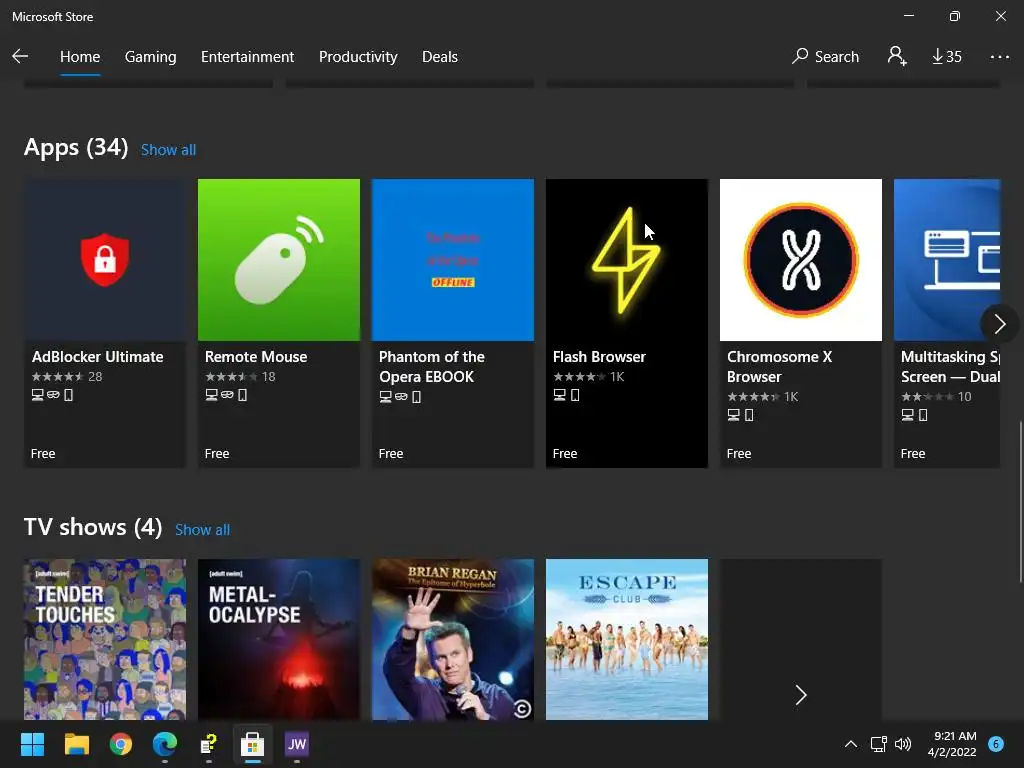Show all TV shows results
The height and width of the screenshot is (768, 1024).
(202, 530)
